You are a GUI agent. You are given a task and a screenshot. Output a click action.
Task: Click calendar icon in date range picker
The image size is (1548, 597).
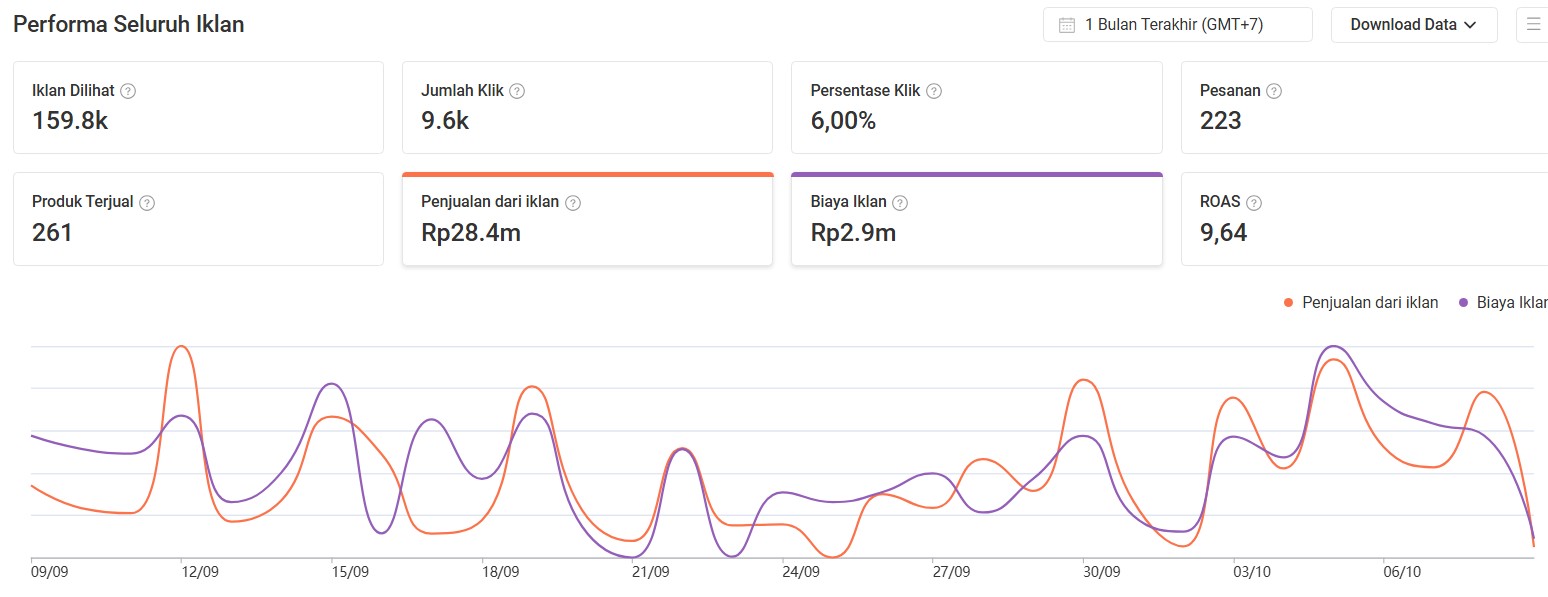coord(1067,25)
